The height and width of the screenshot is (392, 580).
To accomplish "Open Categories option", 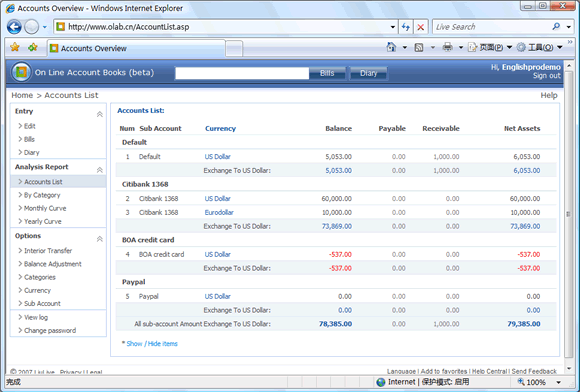I will pyautogui.click(x=40, y=277).
